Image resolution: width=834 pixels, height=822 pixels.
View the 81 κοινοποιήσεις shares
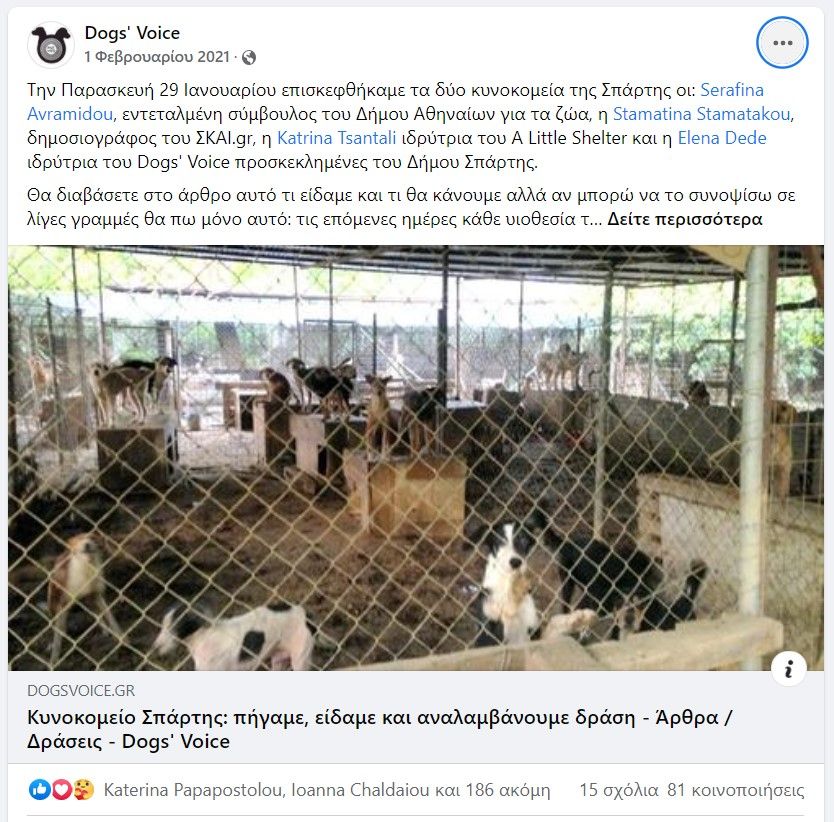click(736, 790)
